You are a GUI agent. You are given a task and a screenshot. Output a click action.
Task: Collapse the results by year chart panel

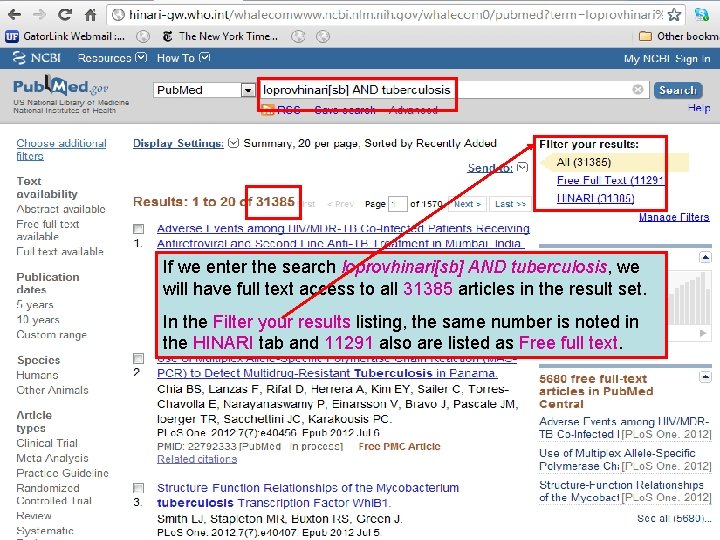[705, 257]
